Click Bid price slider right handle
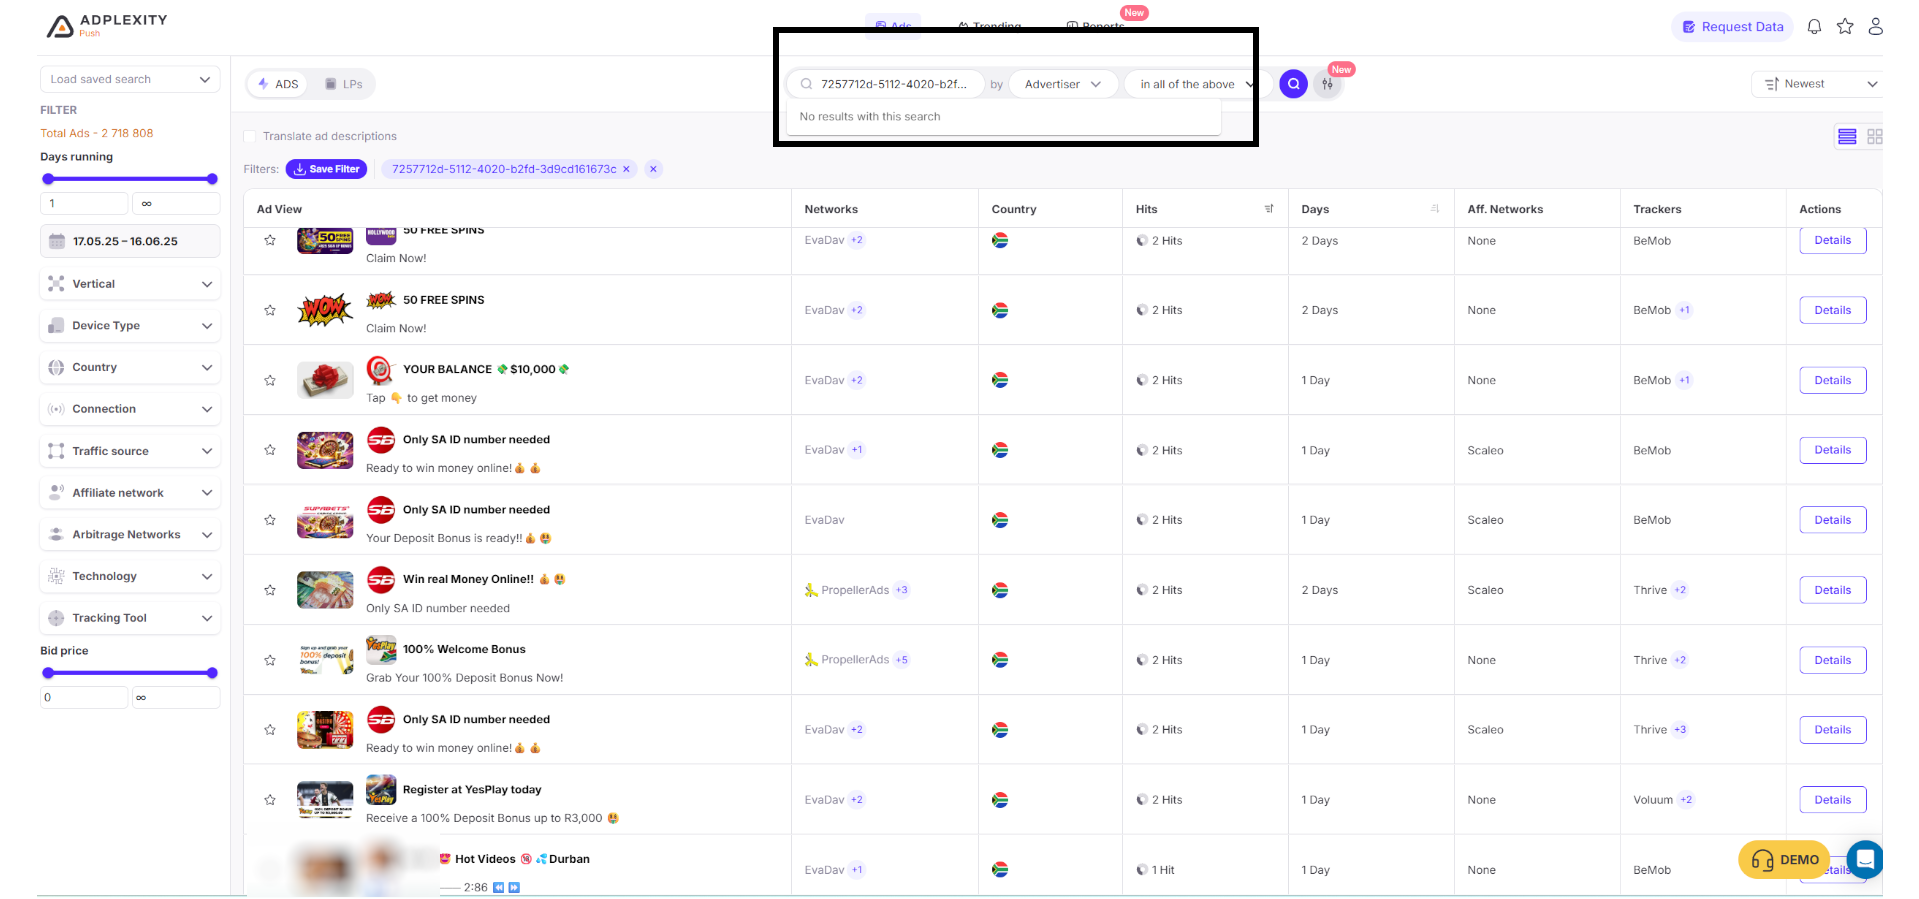This screenshot has height=899, width=1919. tap(212, 673)
